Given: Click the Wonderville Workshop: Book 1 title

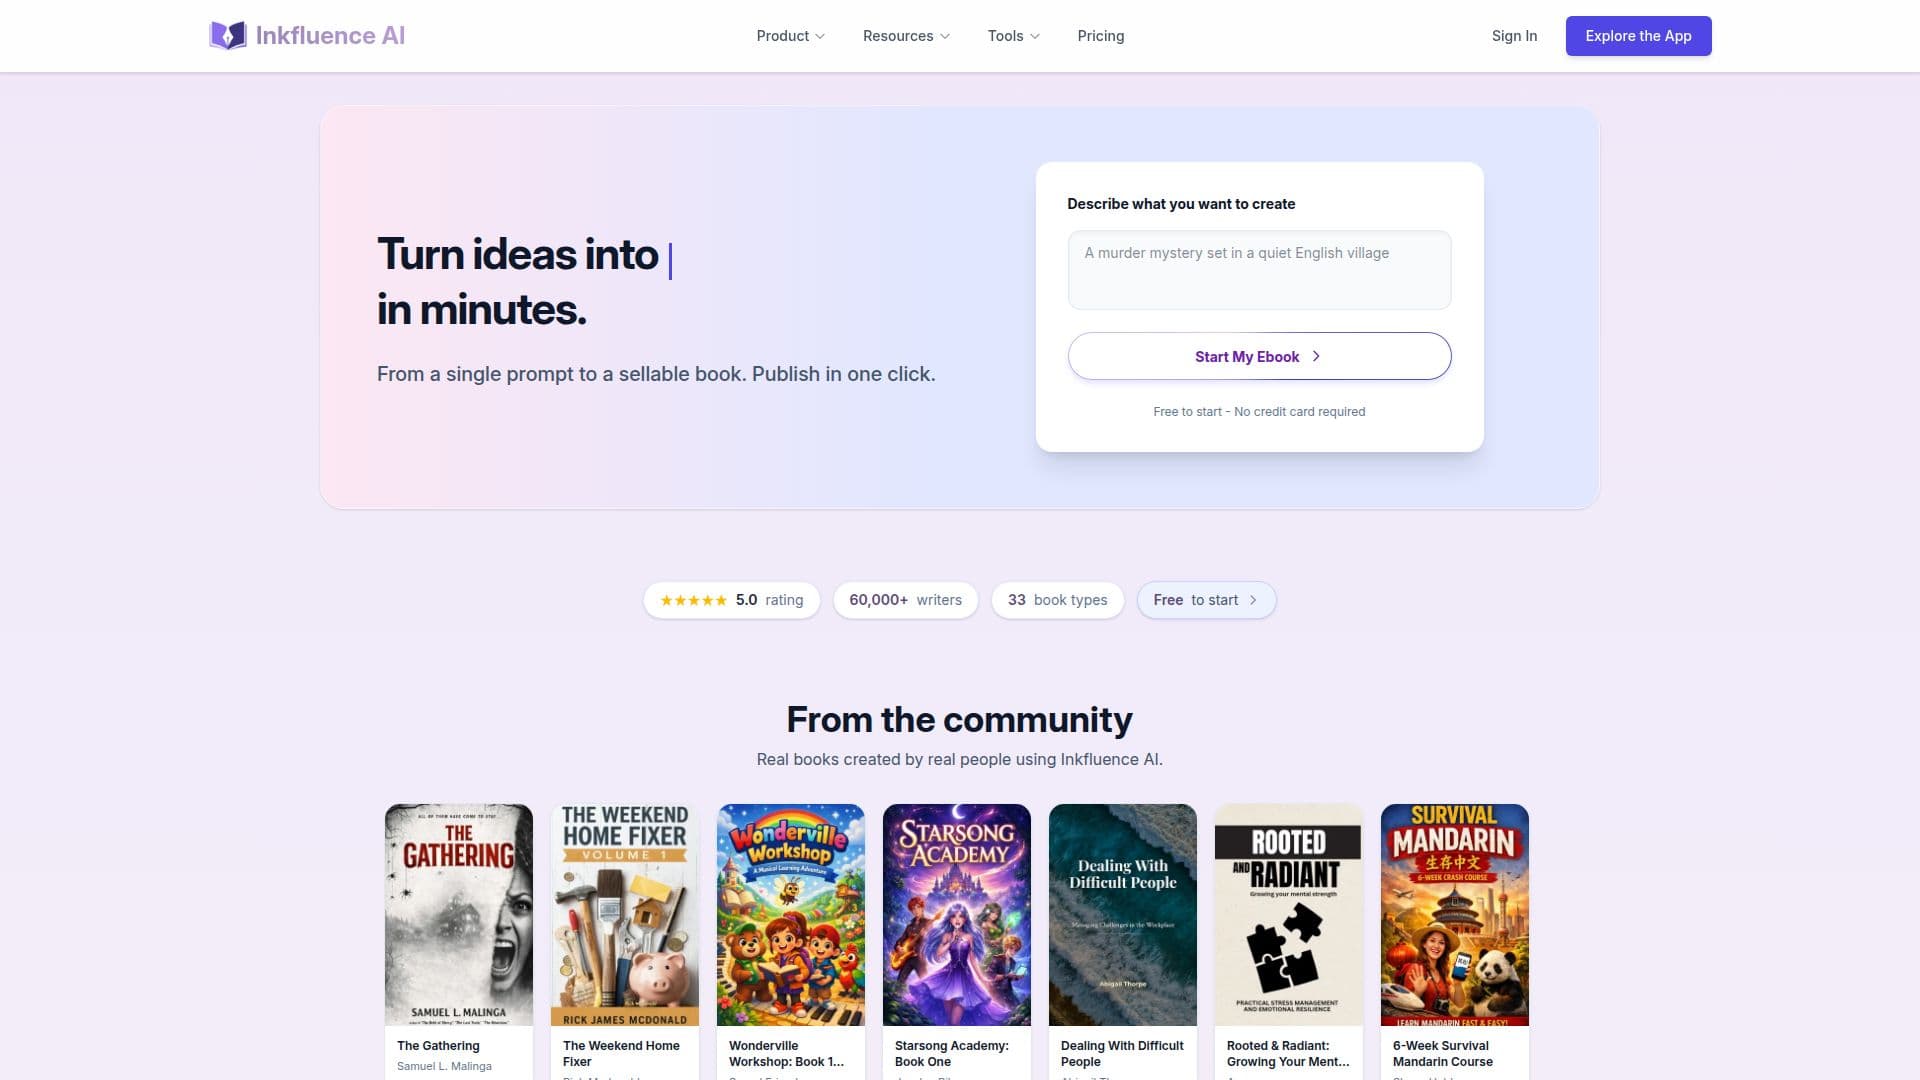Looking at the screenshot, I should [787, 1054].
